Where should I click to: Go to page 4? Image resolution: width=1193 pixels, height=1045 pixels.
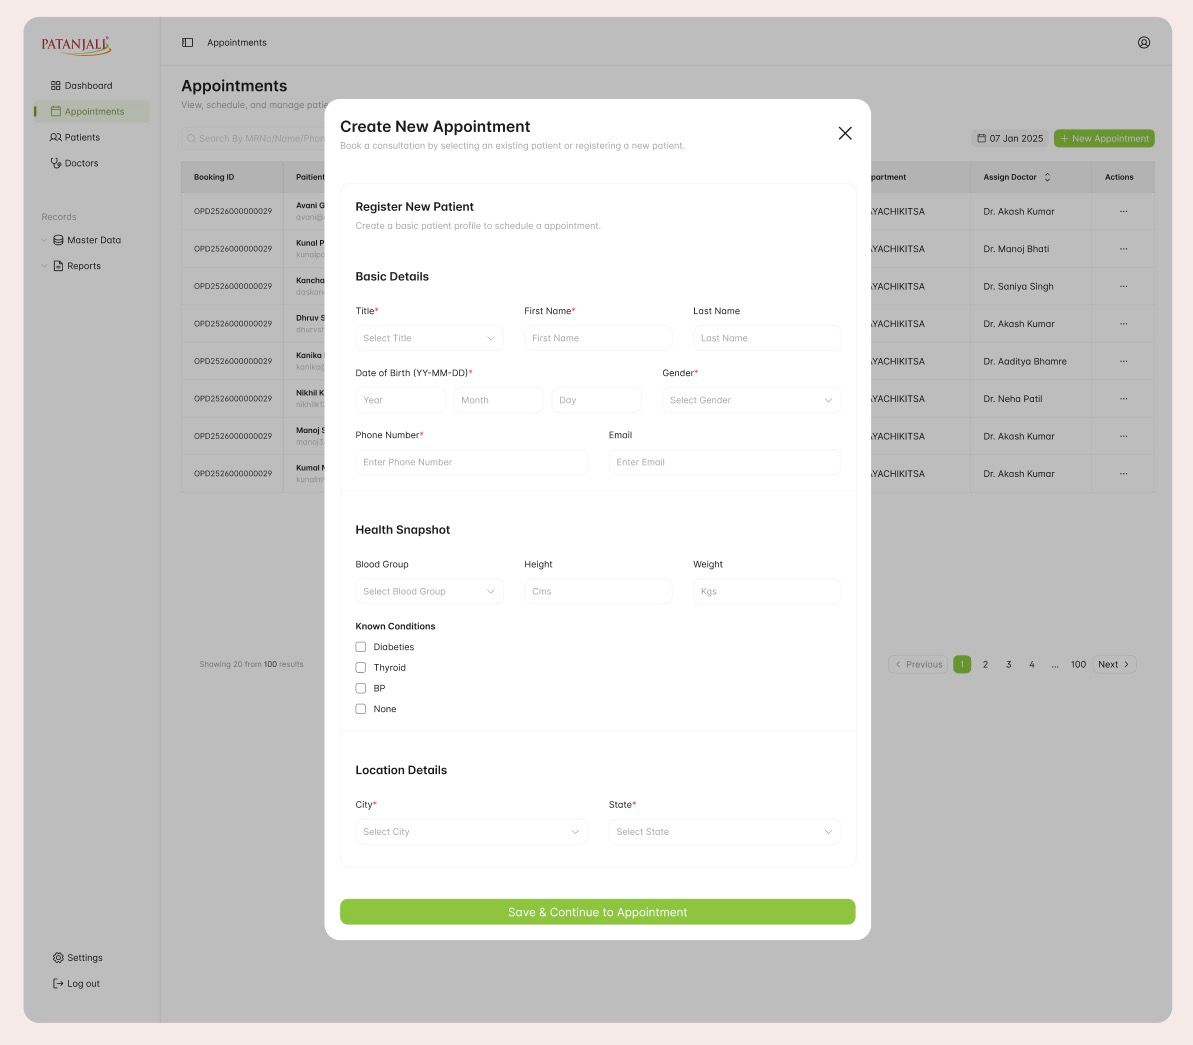click(x=1032, y=664)
